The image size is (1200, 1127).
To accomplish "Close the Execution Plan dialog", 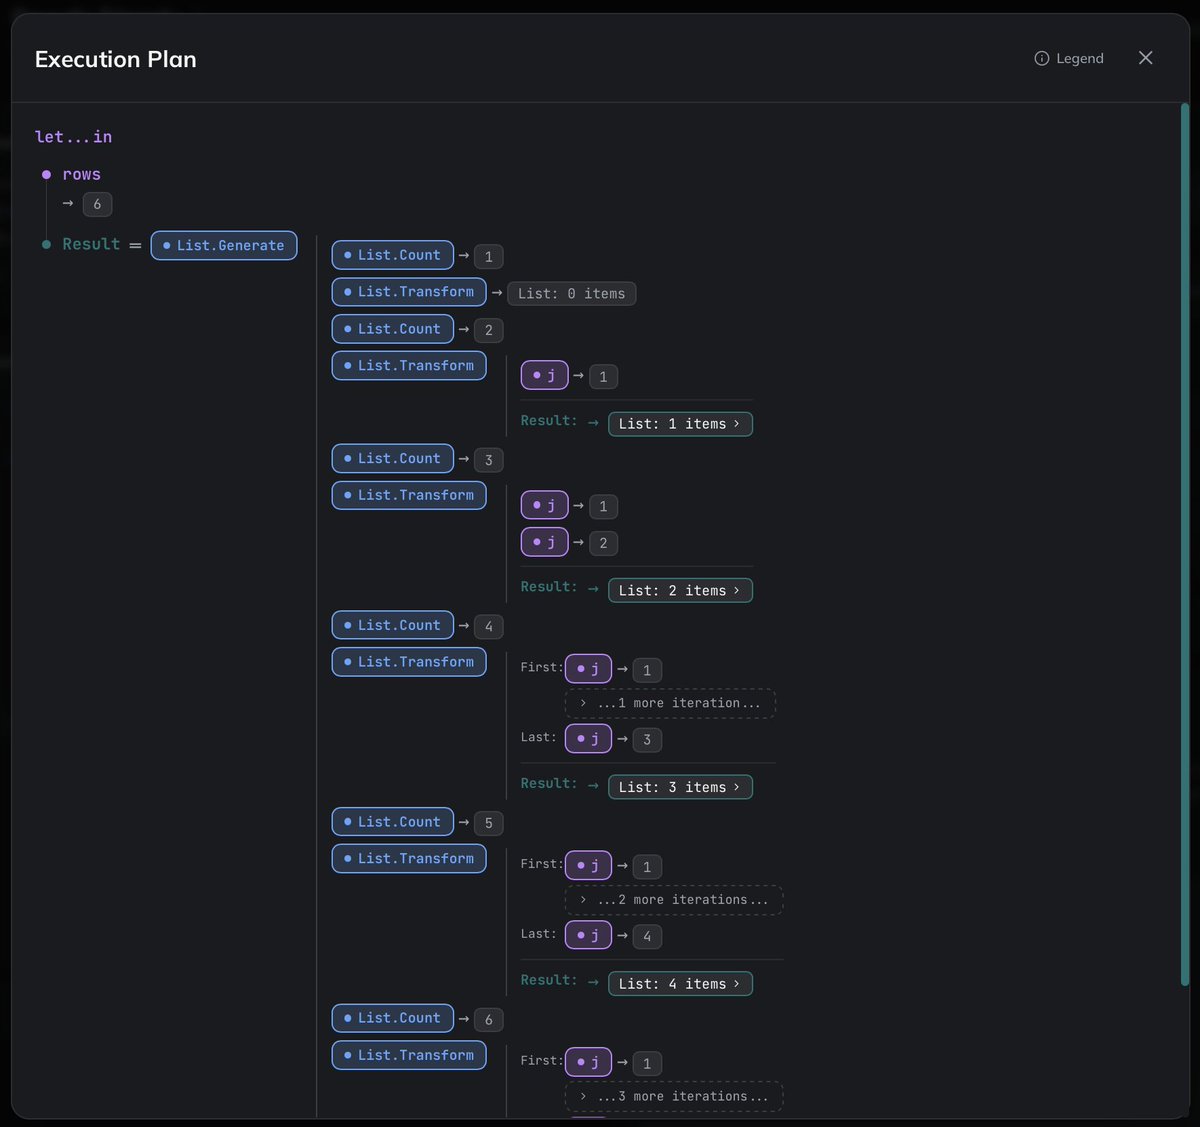I will [1146, 58].
